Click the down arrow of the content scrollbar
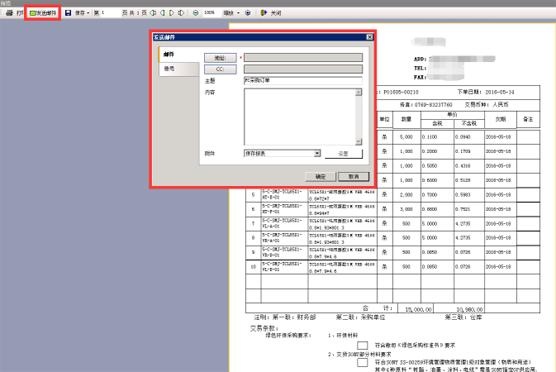 [358, 141]
